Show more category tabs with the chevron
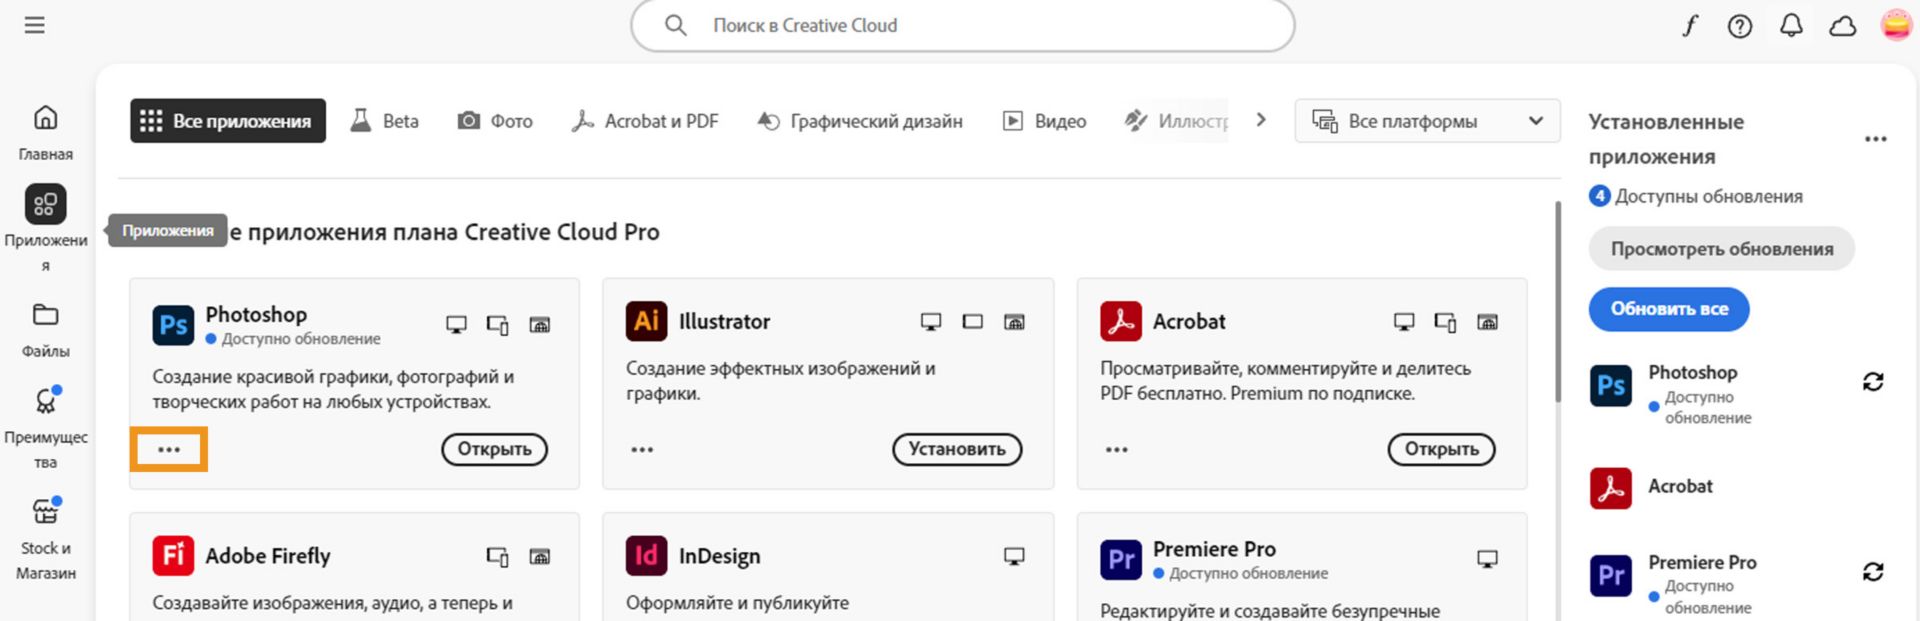 click(x=1261, y=120)
